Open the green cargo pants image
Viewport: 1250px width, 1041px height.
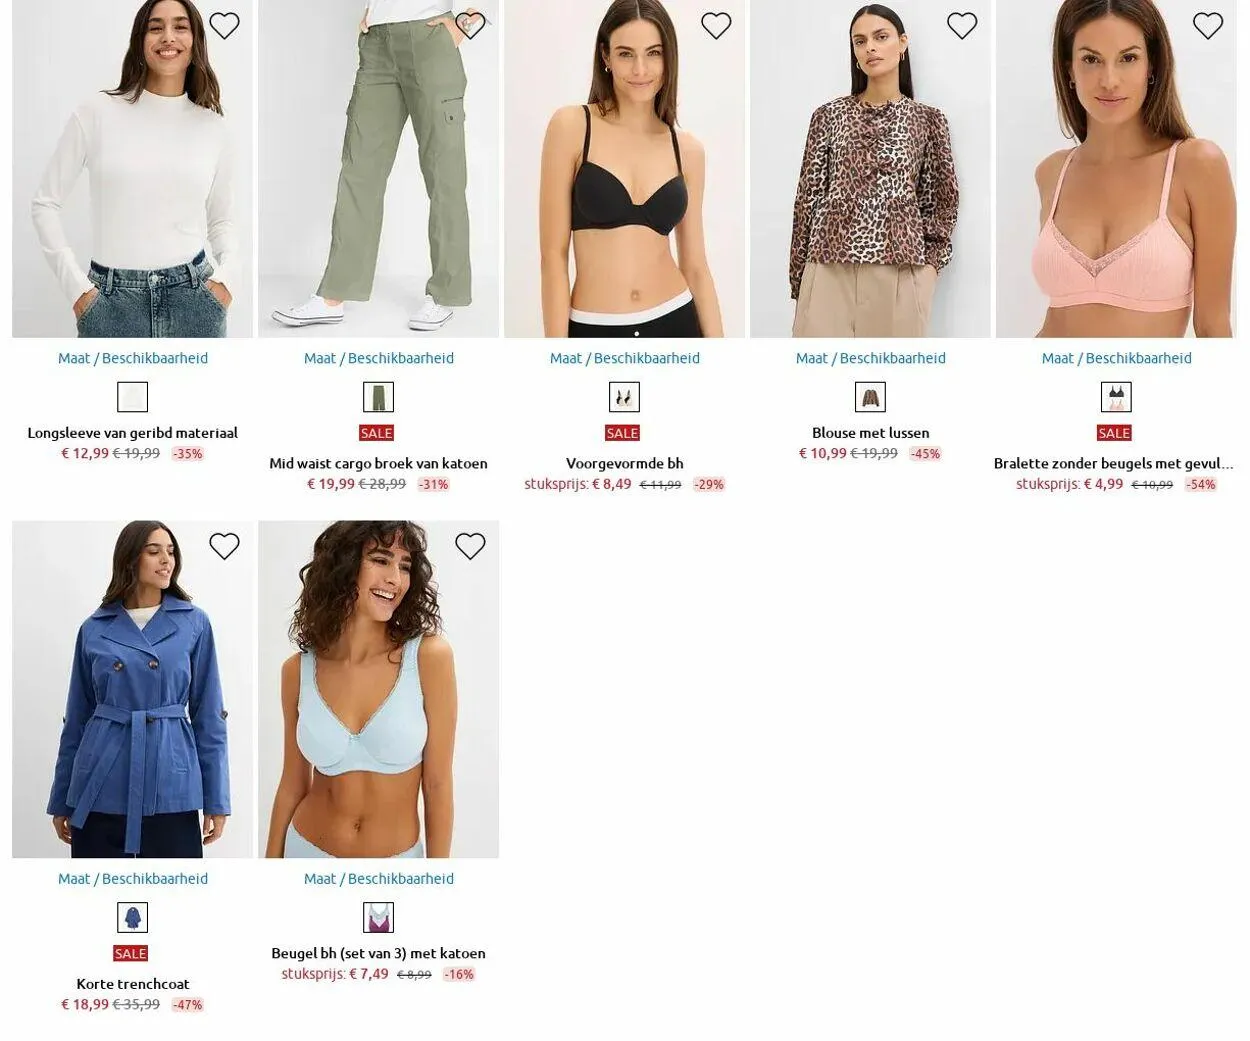click(378, 169)
